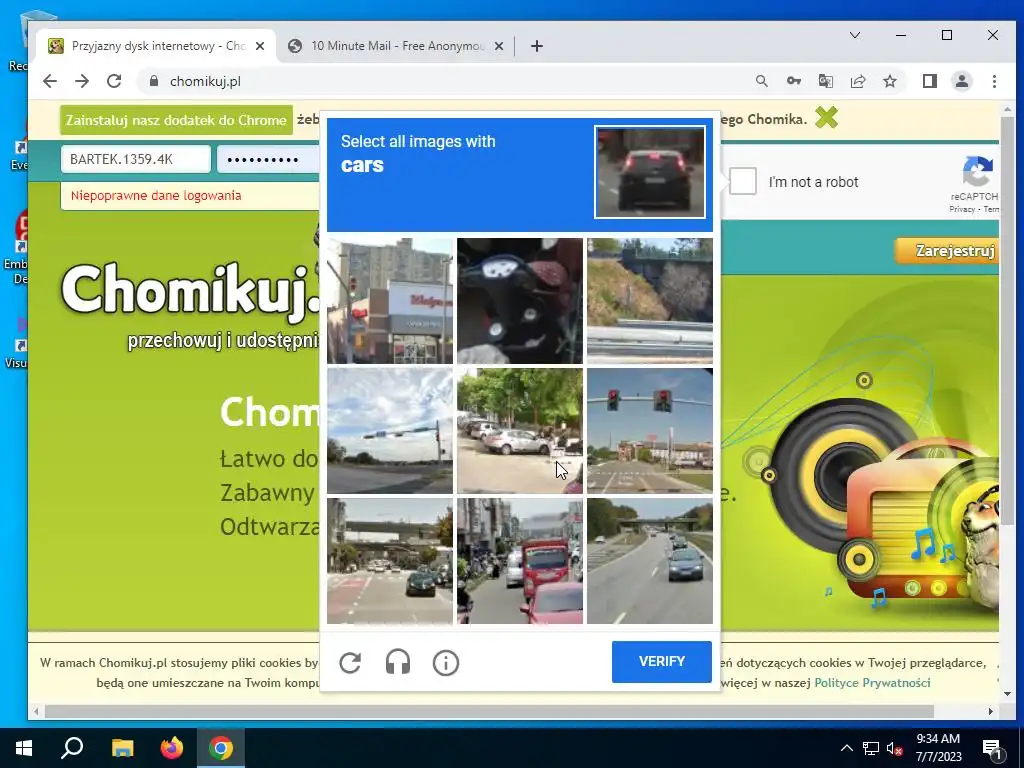Viewport: 1024px width, 768px height.
Task: Open the page zoom magnifier icon
Action: (x=761, y=81)
